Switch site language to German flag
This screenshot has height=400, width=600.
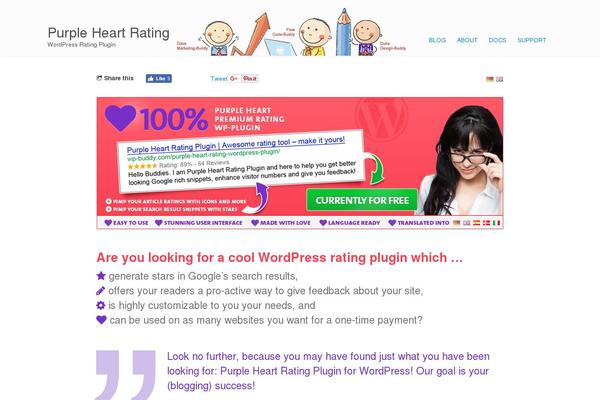(490, 79)
